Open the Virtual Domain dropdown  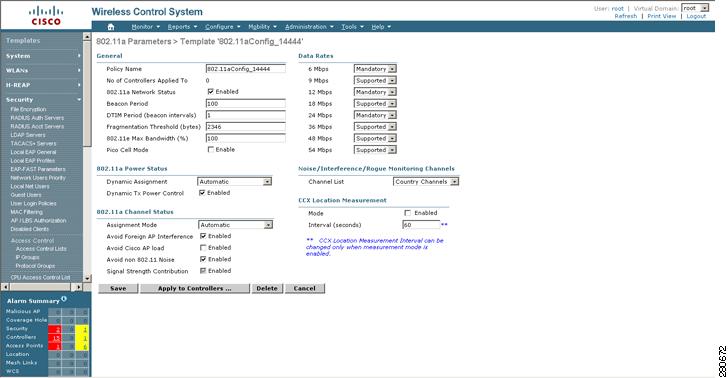coord(695,8)
